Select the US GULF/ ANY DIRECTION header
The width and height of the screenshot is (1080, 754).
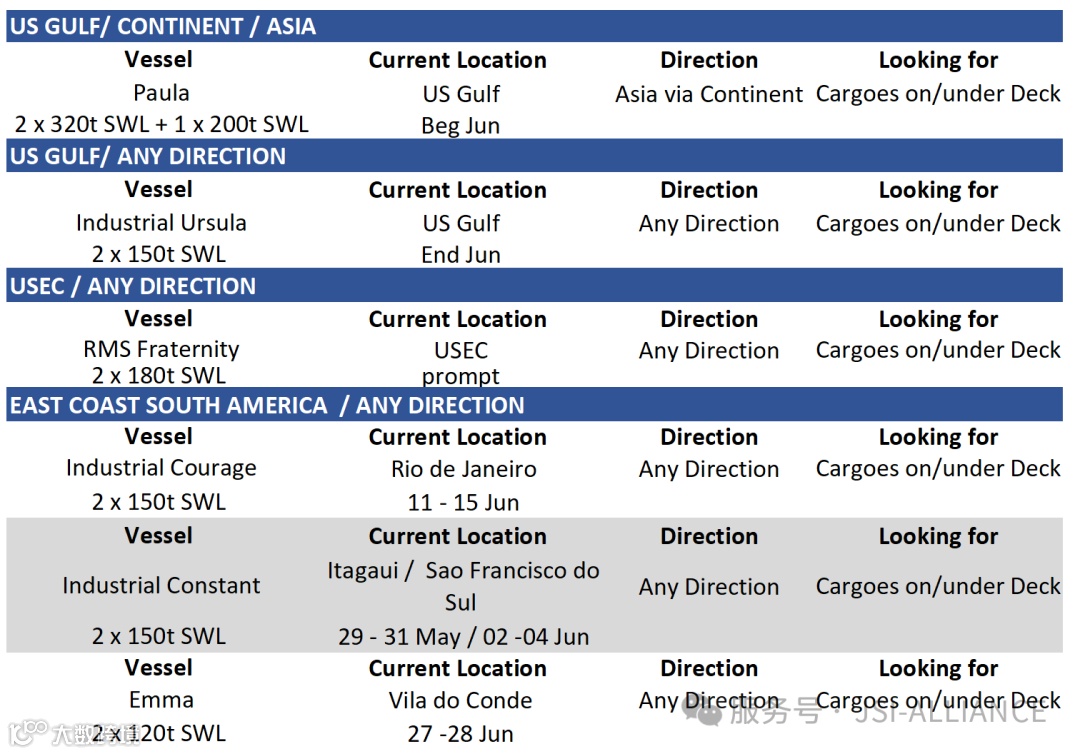[x=534, y=156]
